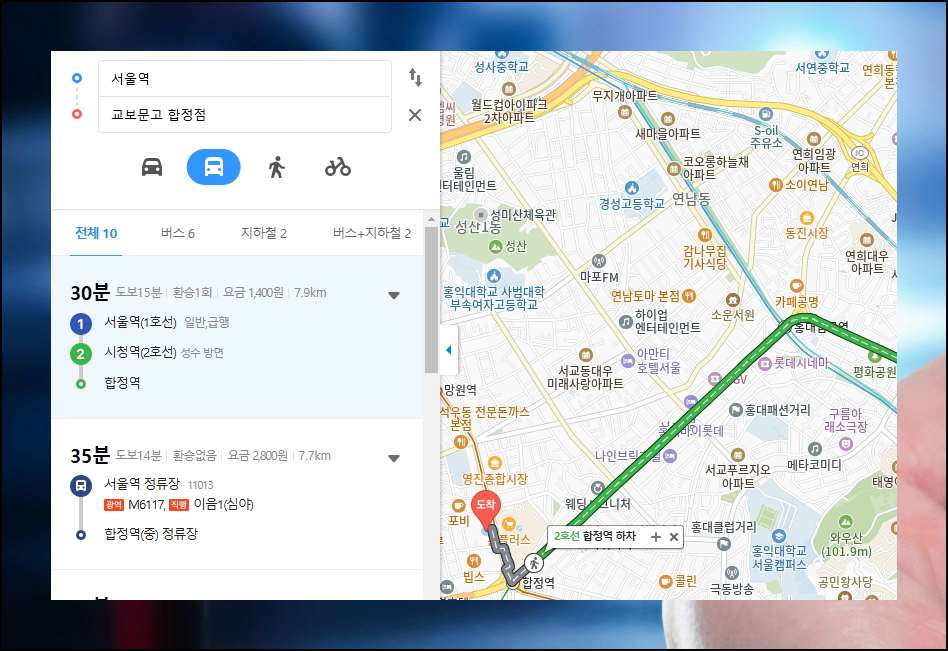
Task: Click line 2 badge for 시청역(2호선)
Action: click(81, 354)
